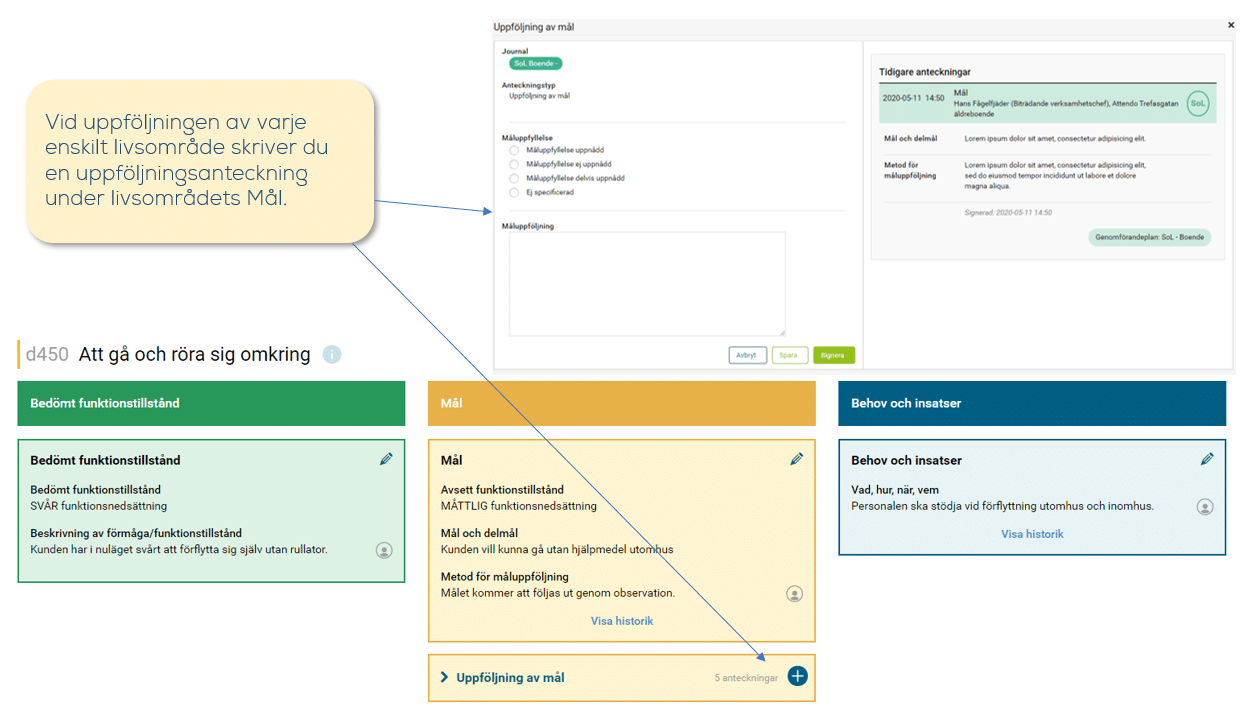Click the pencil icon on Mål card
Image resolution: width=1246 pixels, height=707 pixels.
796,459
